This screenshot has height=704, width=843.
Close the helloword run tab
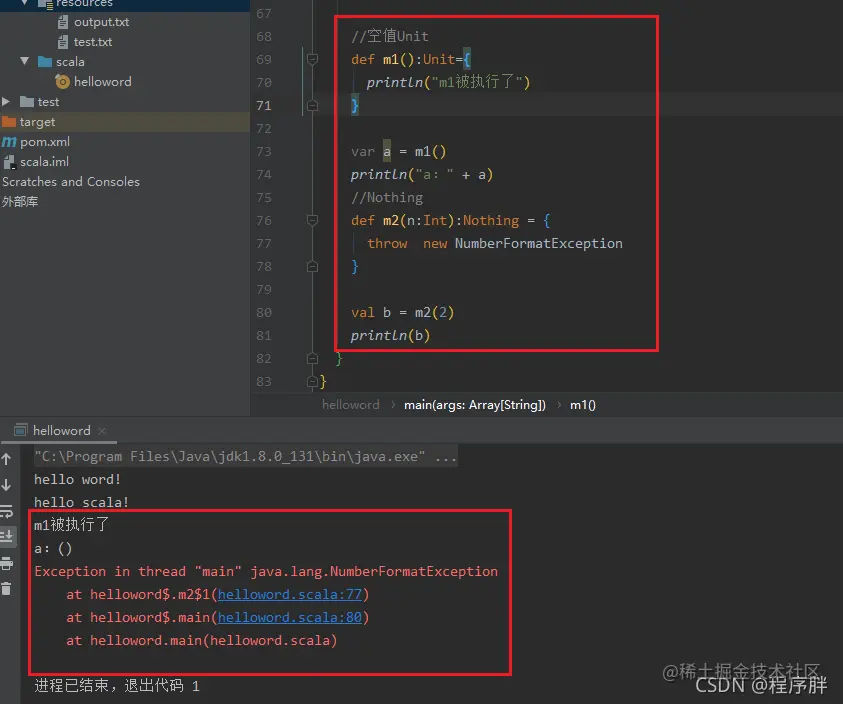pyautogui.click(x=102, y=431)
